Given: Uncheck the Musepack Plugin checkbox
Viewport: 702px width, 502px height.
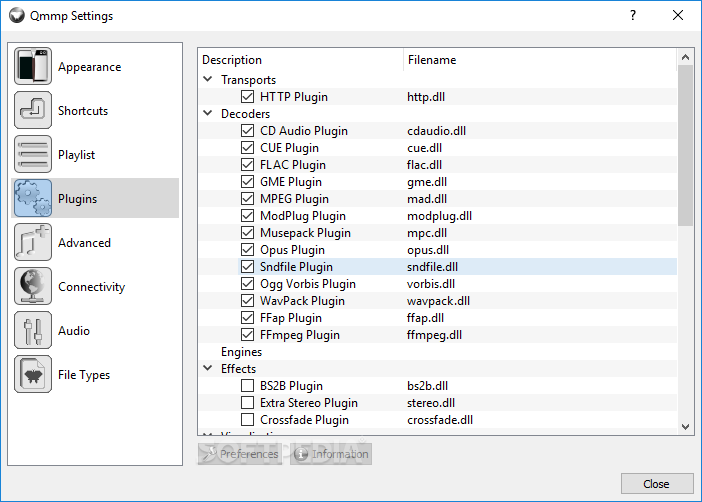Looking at the screenshot, I should [x=247, y=233].
